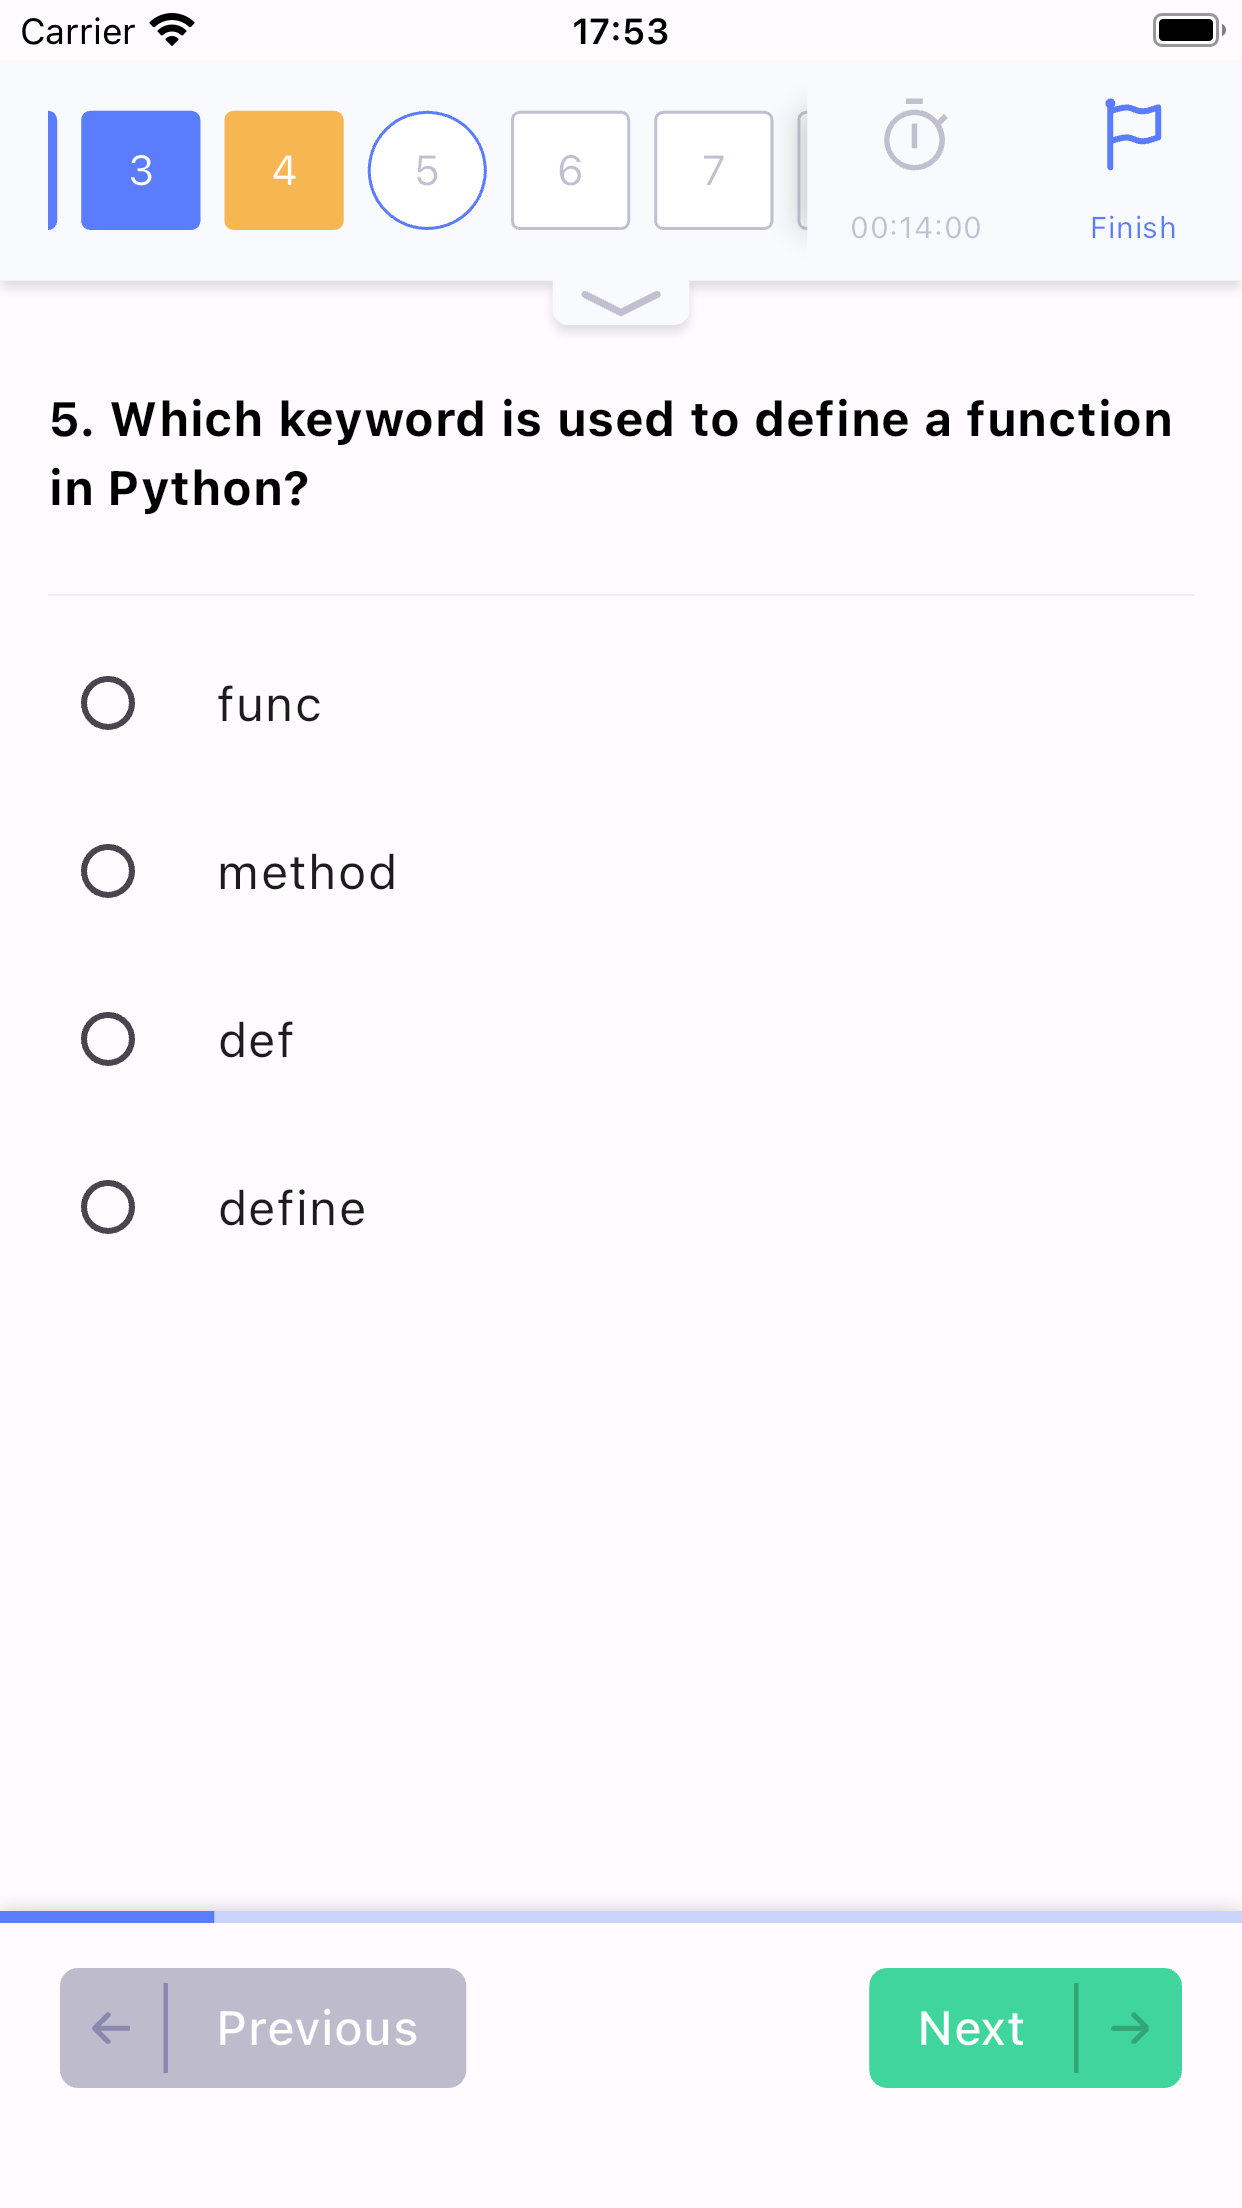Select the 'method' radio option
The width and height of the screenshot is (1242, 2208).
(108, 871)
